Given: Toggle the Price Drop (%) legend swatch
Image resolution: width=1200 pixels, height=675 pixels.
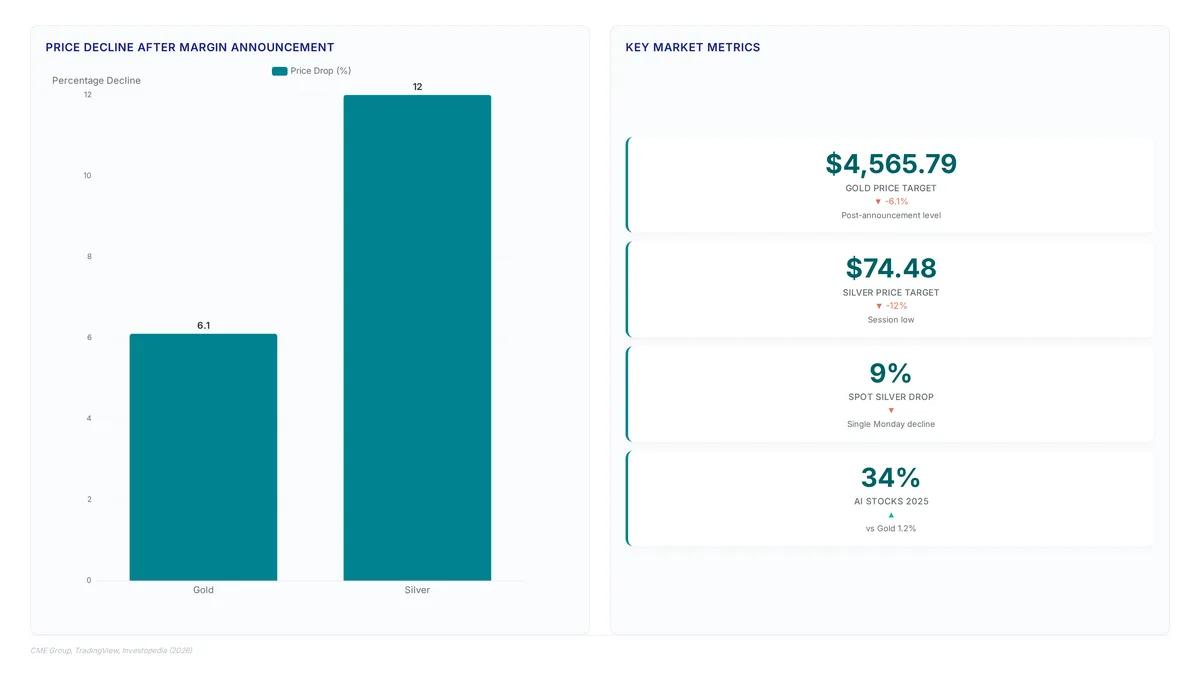Looking at the screenshot, I should click(x=279, y=71).
